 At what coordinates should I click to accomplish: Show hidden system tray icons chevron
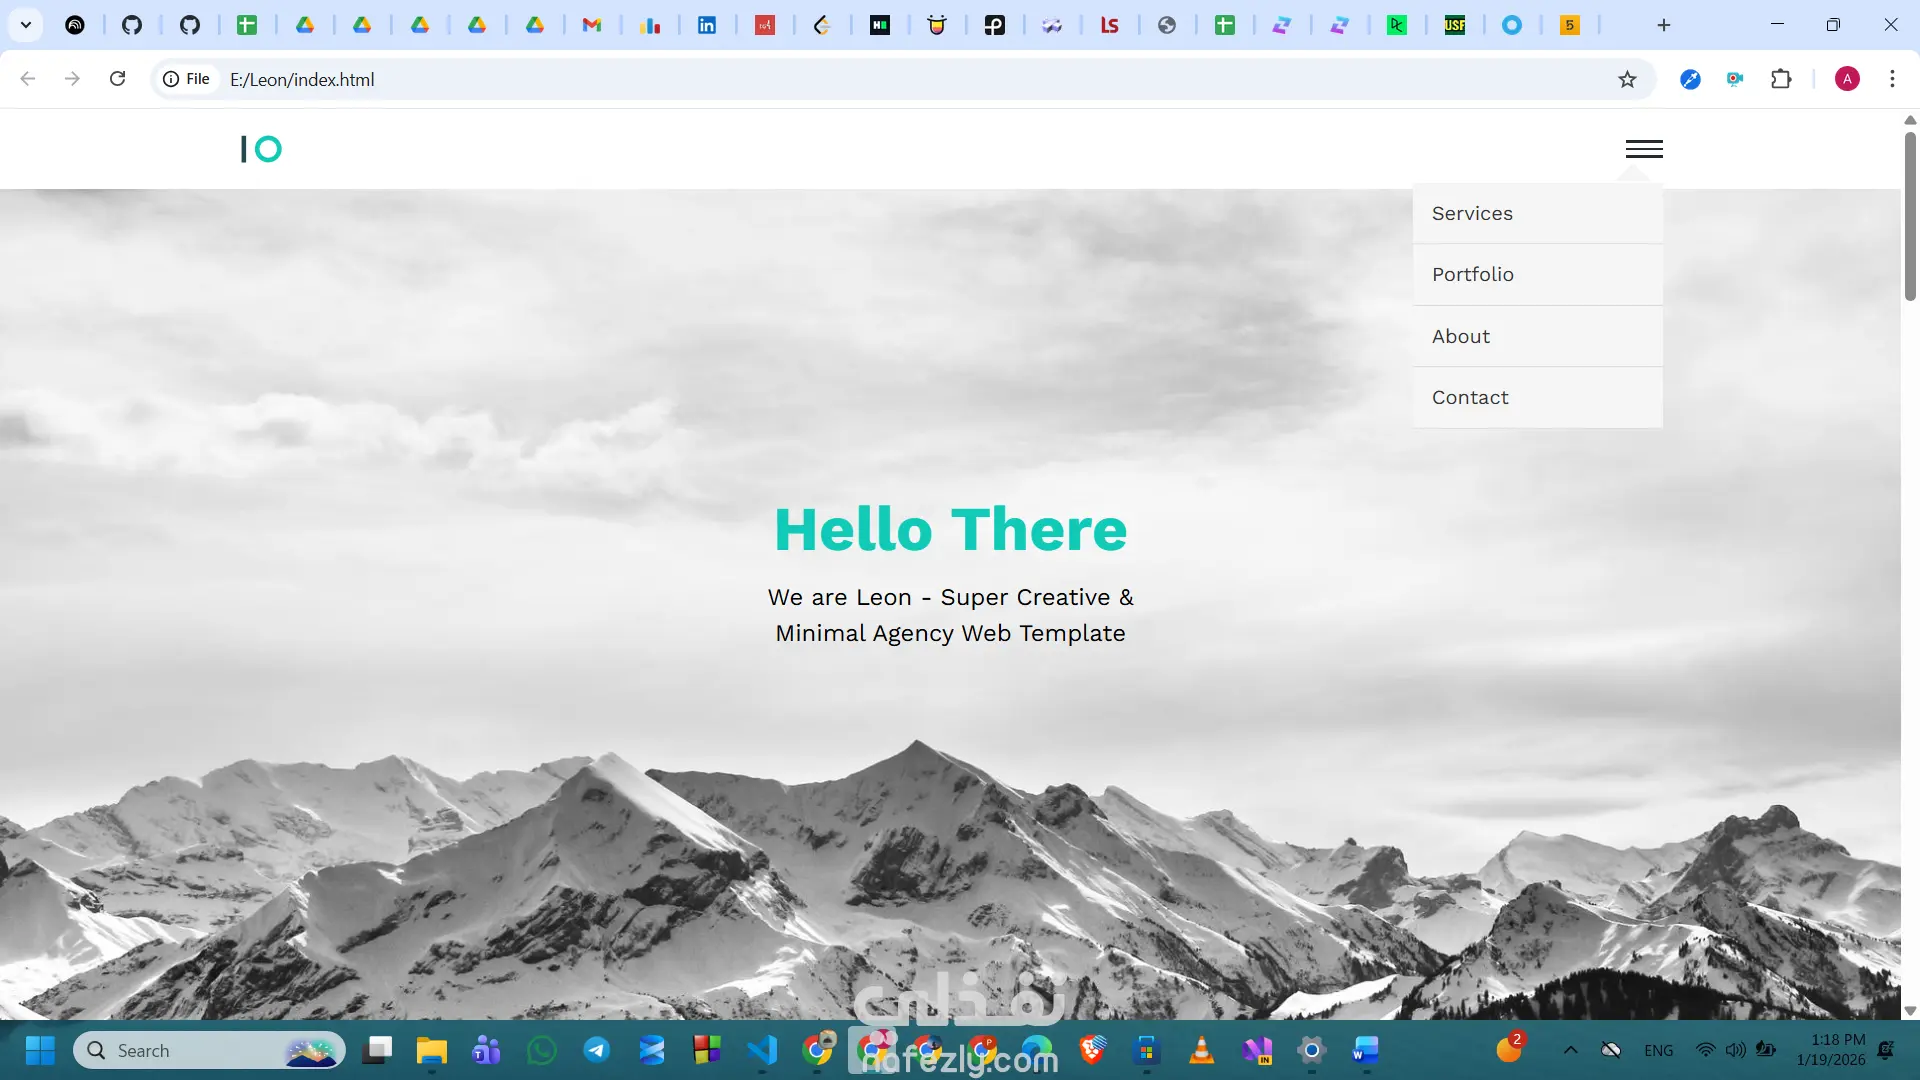[1570, 1050]
